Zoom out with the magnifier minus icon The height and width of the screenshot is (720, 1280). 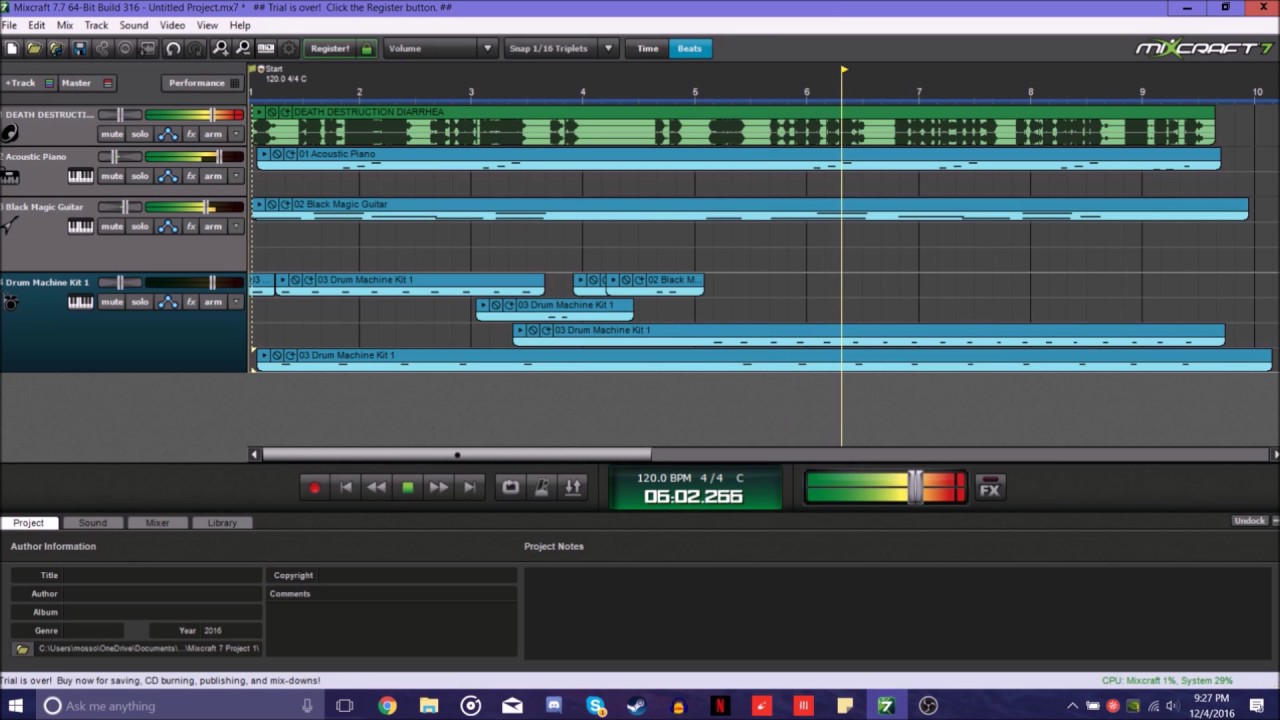[x=243, y=48]
